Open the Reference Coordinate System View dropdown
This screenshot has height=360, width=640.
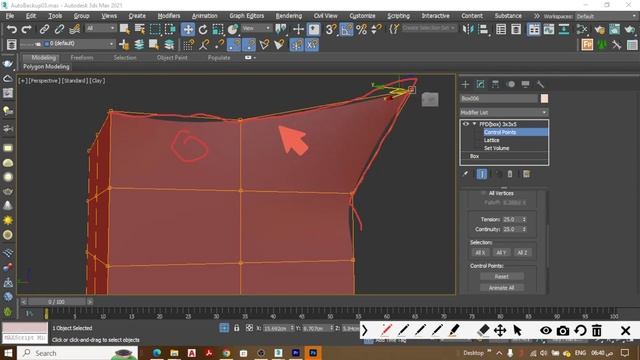click(x=256, y=28)
